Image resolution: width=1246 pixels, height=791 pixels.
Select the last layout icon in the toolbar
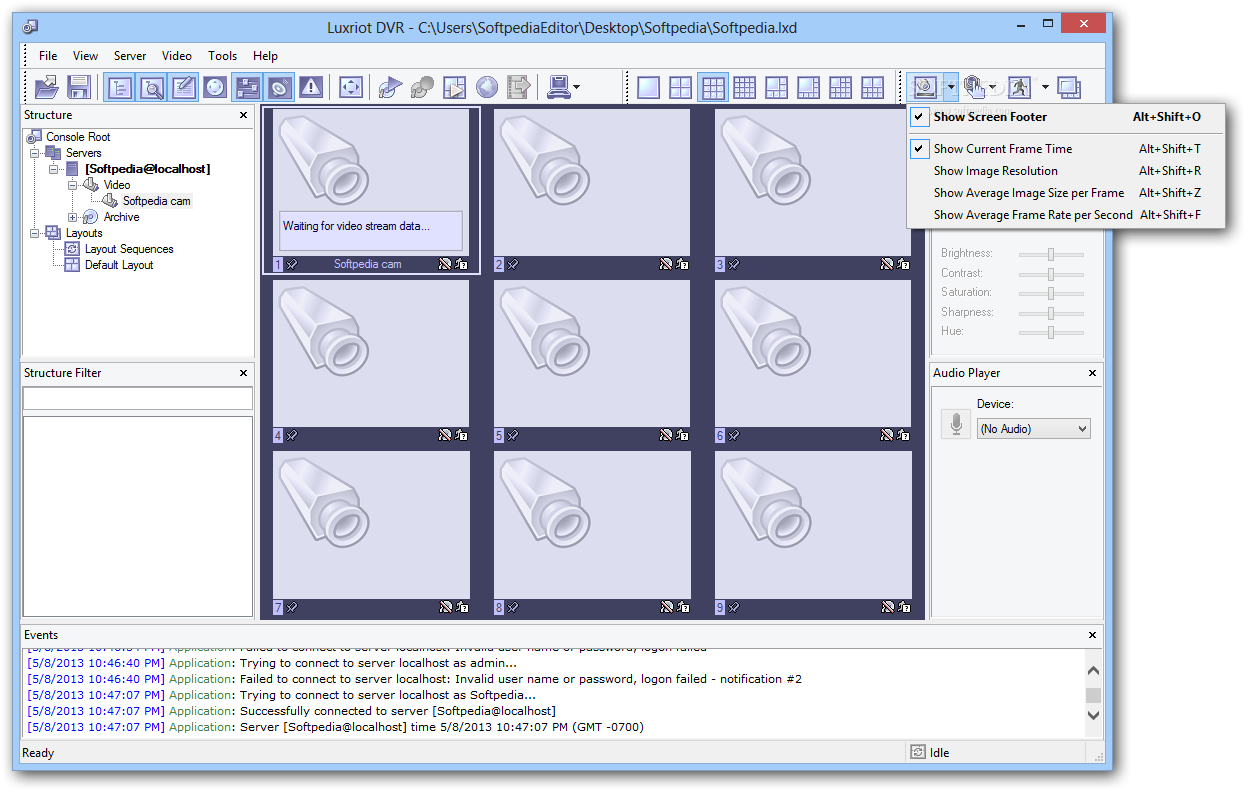coord(873,87)
